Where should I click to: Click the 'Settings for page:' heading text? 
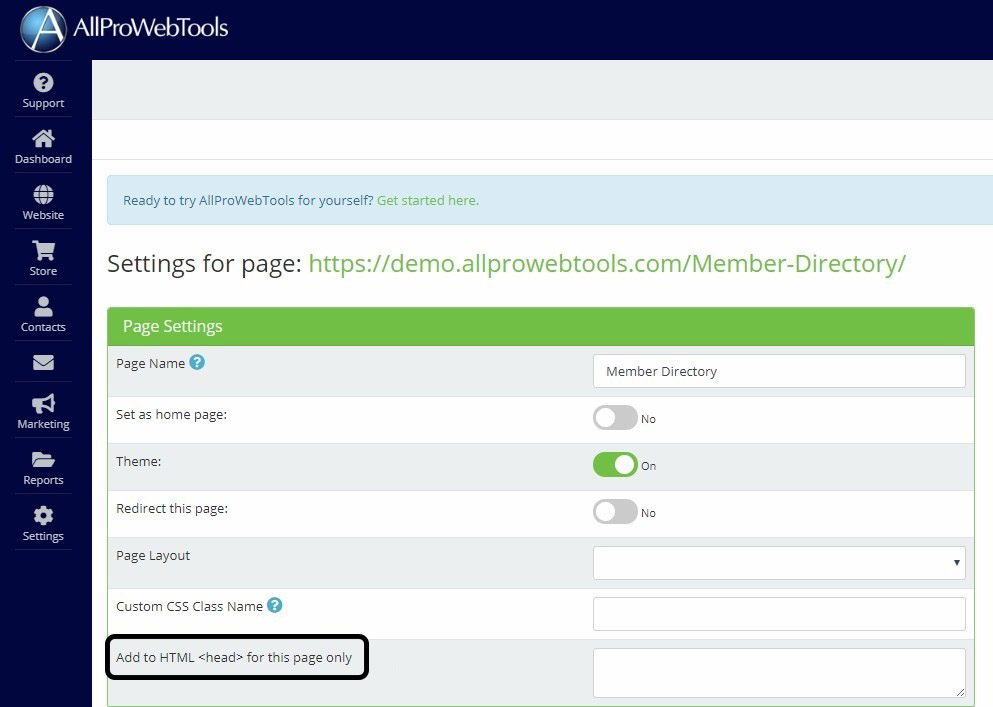(205, 264)
